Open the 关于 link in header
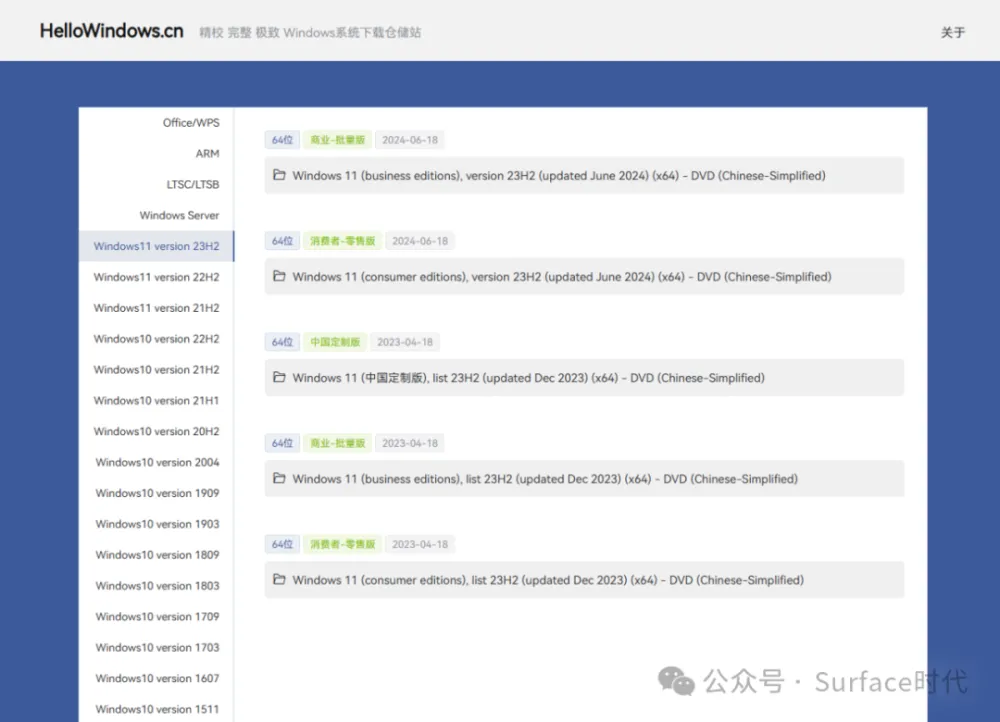1000x722 pixels. pos(952,32)
